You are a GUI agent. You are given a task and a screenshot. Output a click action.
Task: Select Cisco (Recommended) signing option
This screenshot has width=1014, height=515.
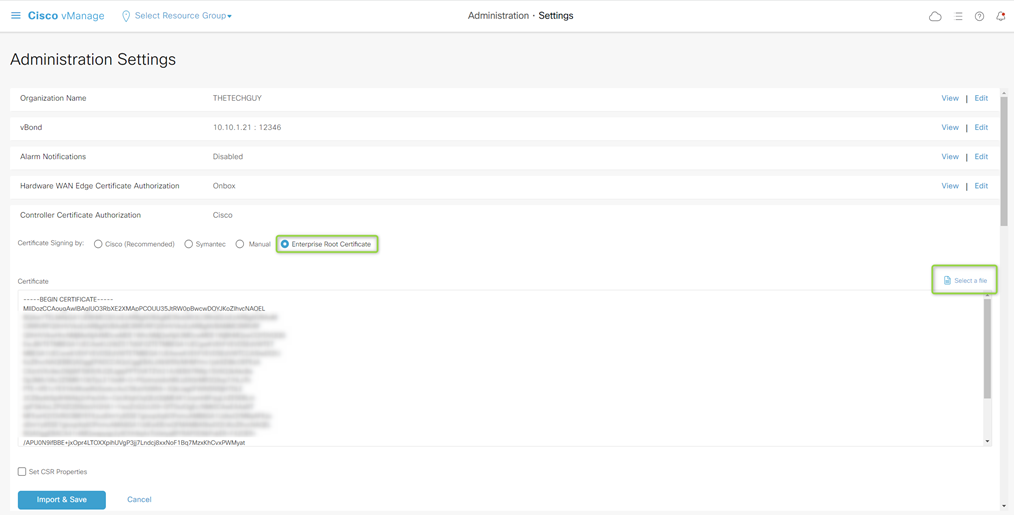[98, 244]
